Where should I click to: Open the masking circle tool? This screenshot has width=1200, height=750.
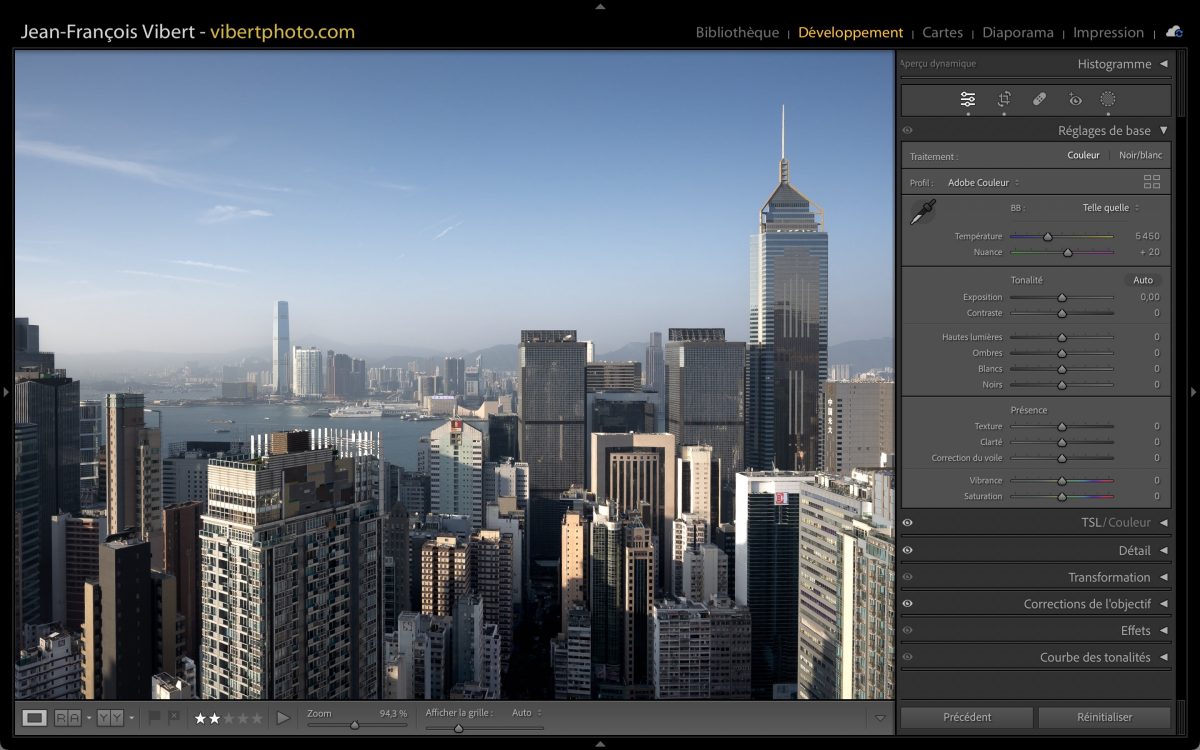(1108, 99)
